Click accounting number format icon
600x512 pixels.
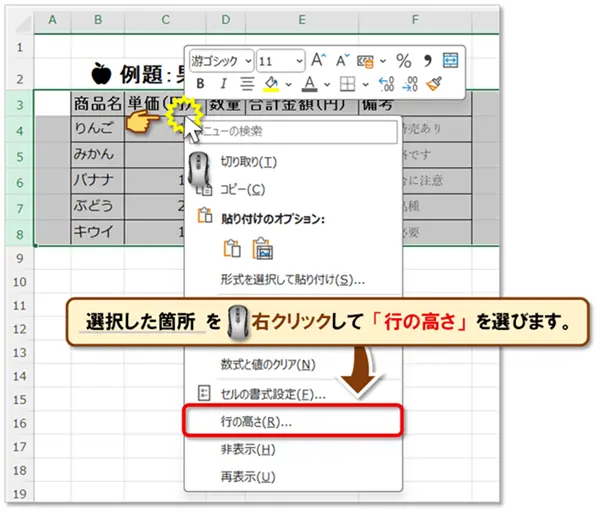click(365, 61)
